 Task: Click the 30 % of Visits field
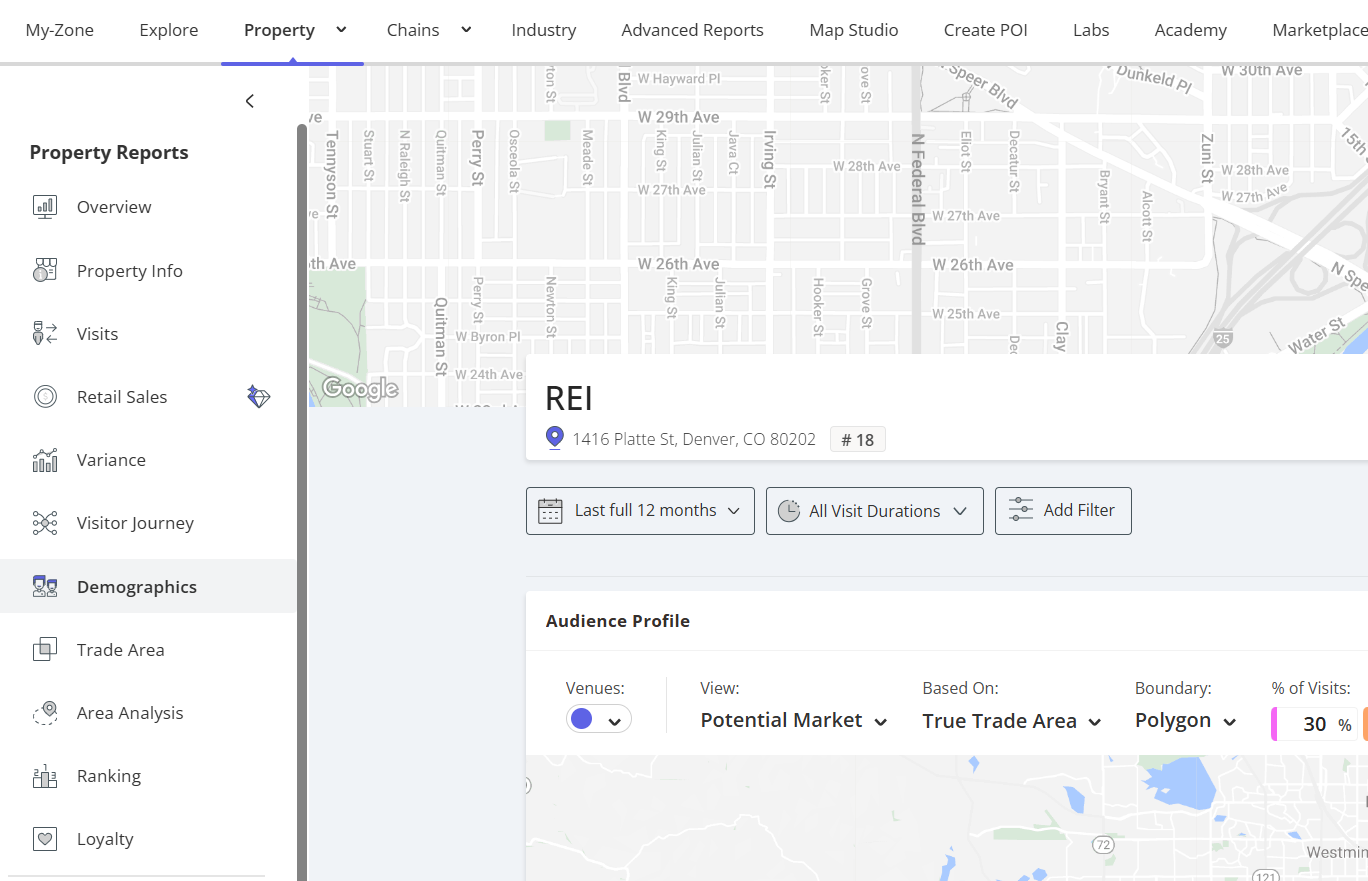pos(1315,725)
